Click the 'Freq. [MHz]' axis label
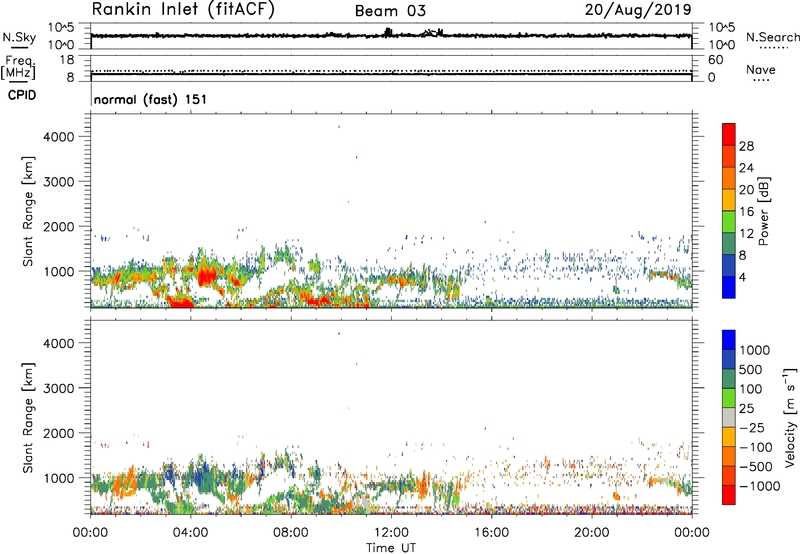This screenshot has width=800, height=554. tap(19, 67)
